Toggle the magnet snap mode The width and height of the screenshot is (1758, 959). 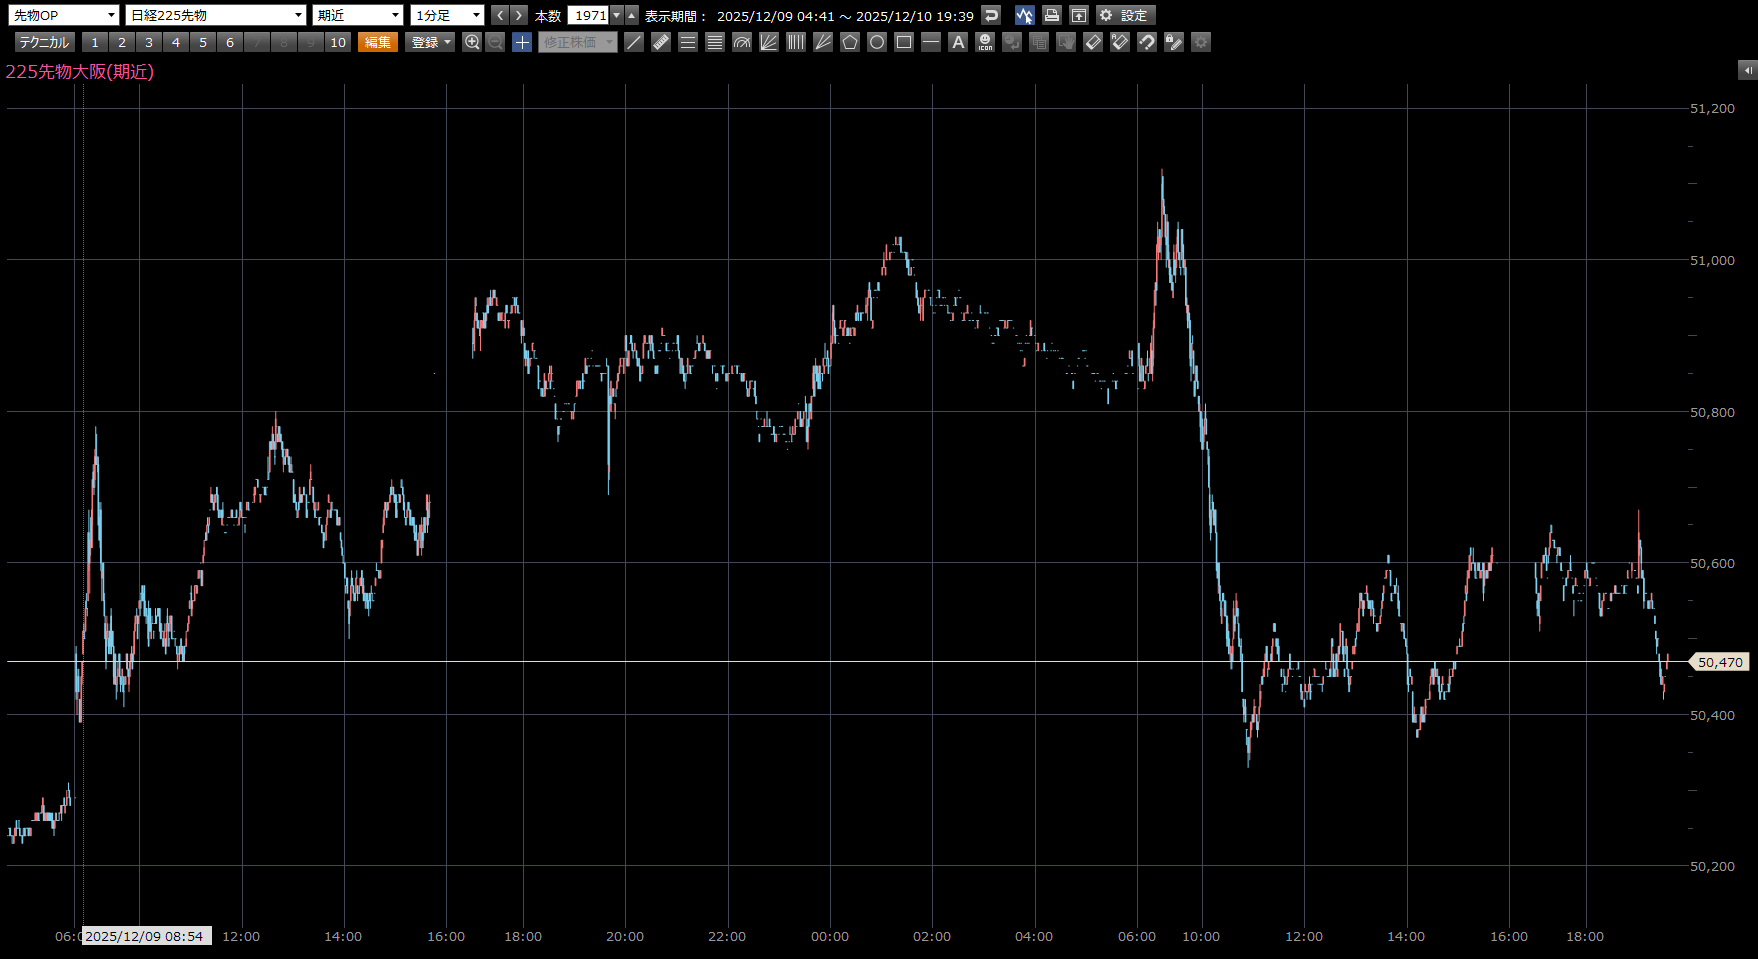click(x=1147, y=42)
